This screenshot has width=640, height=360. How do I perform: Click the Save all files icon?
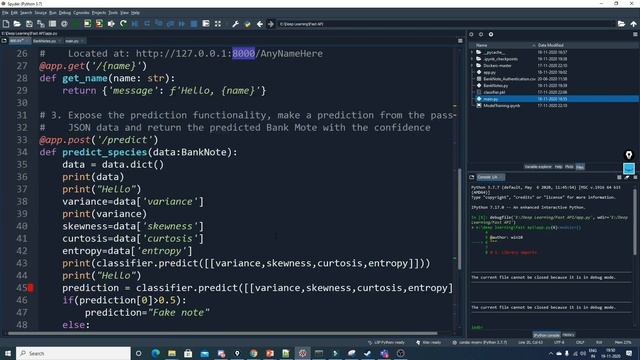[x=41, y=24]
